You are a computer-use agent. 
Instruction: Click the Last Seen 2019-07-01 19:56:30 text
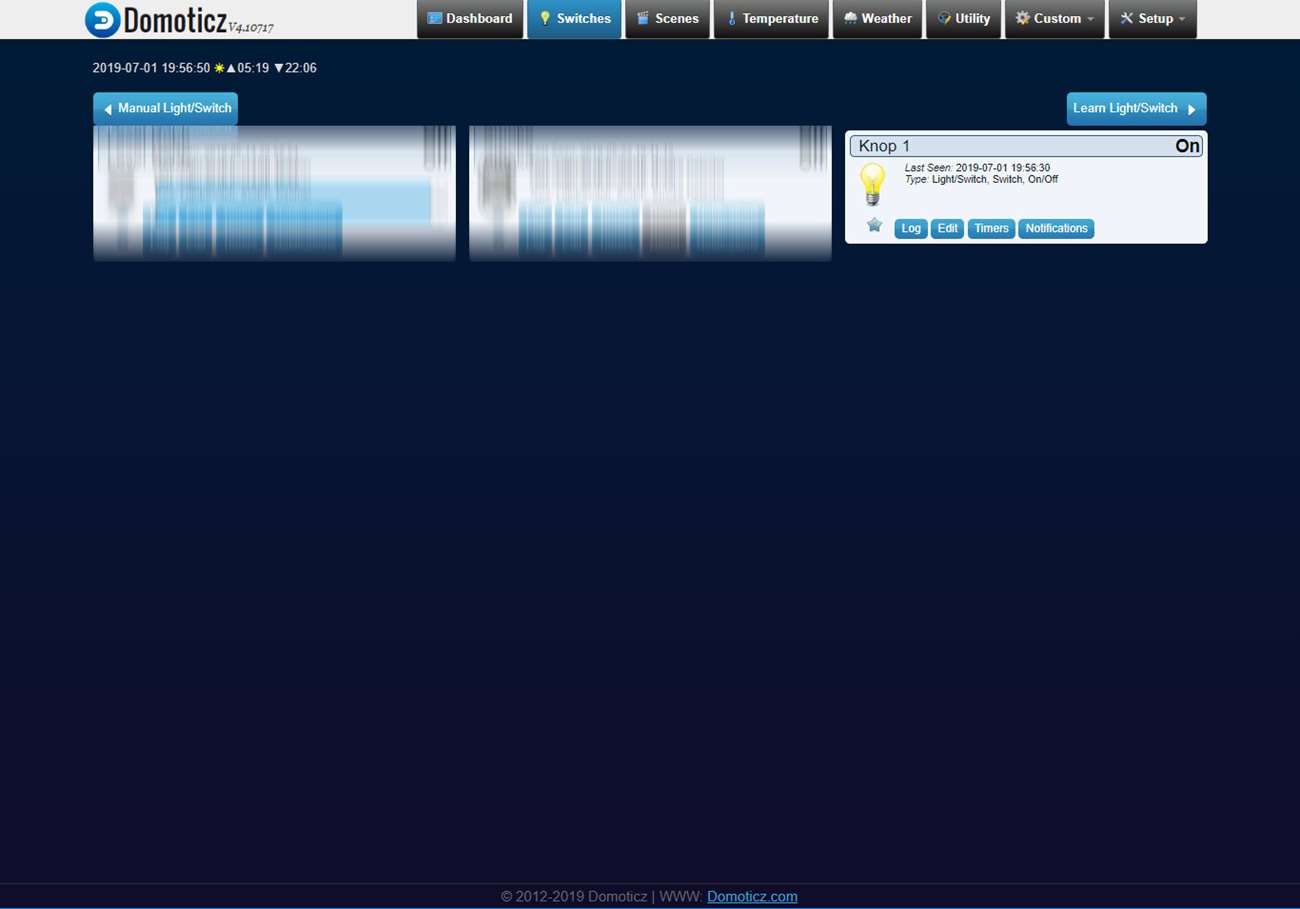click(977, 168)
